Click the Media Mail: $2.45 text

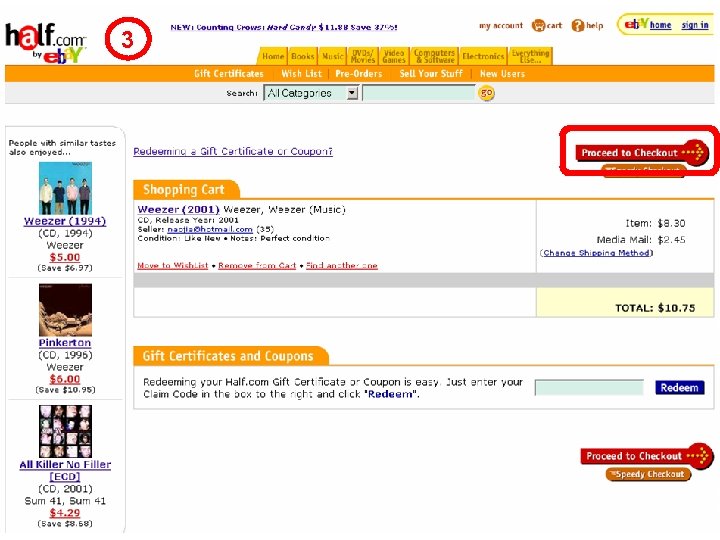[641, 240]
